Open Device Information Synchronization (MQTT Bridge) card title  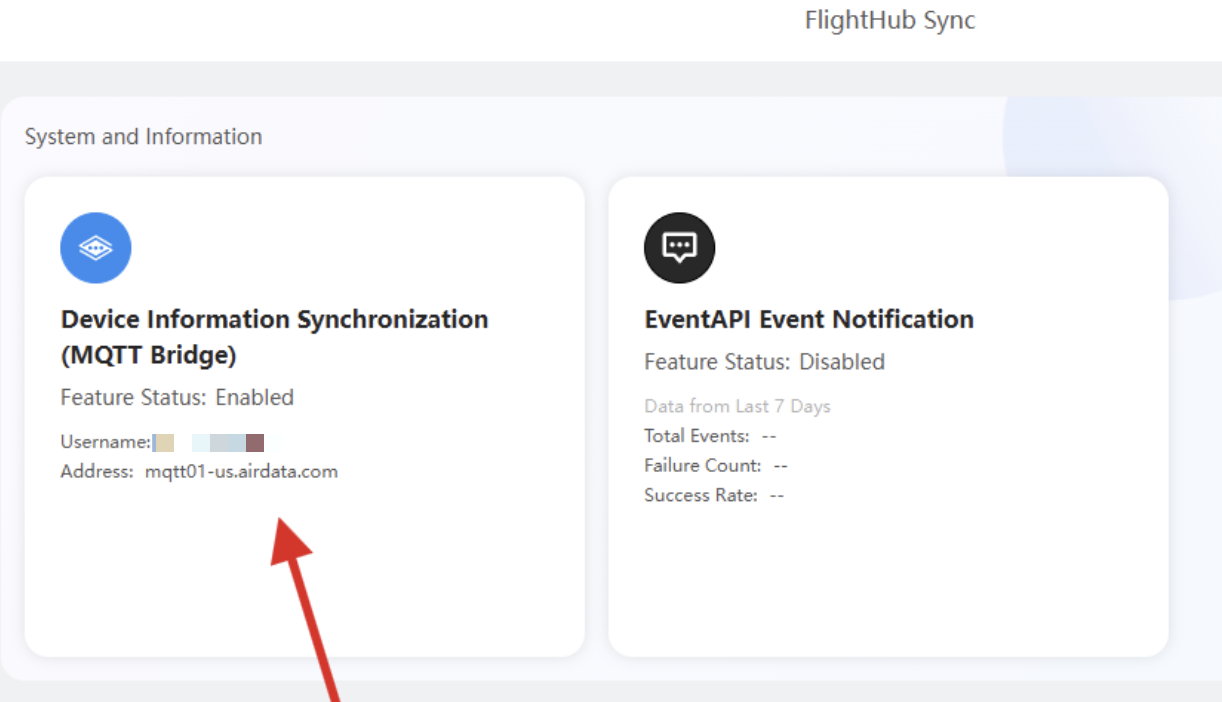[x=275, y=337]
